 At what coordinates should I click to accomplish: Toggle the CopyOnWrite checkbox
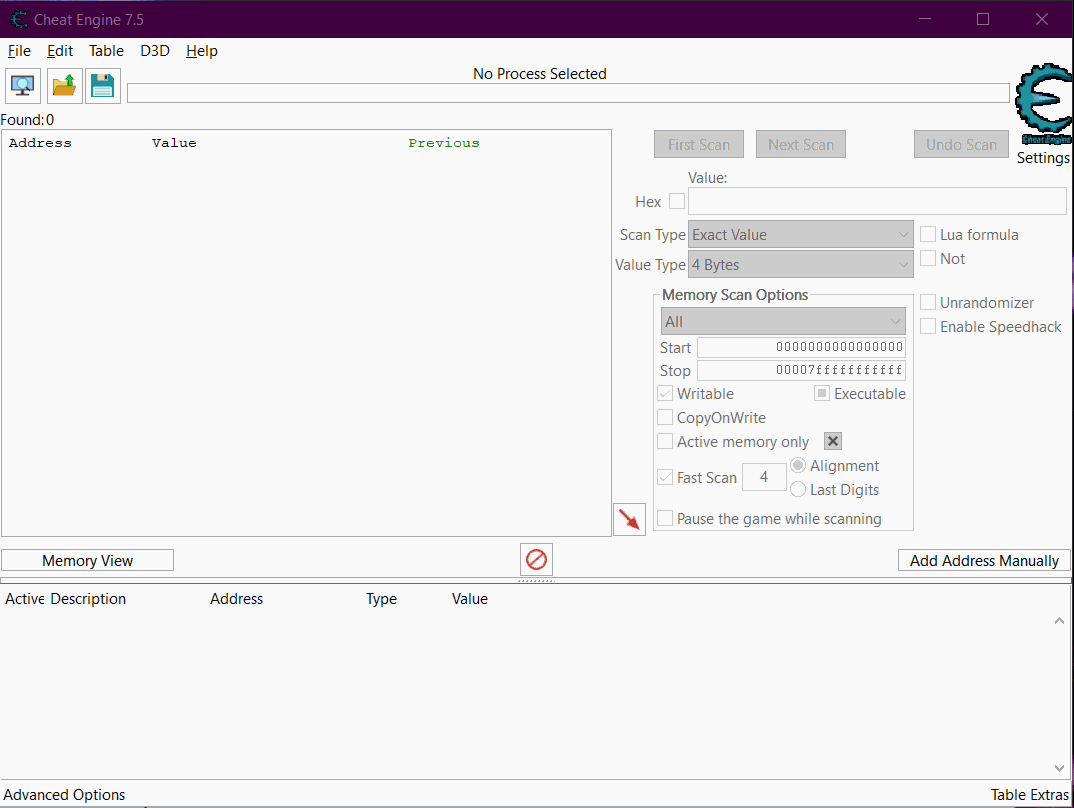665,418
